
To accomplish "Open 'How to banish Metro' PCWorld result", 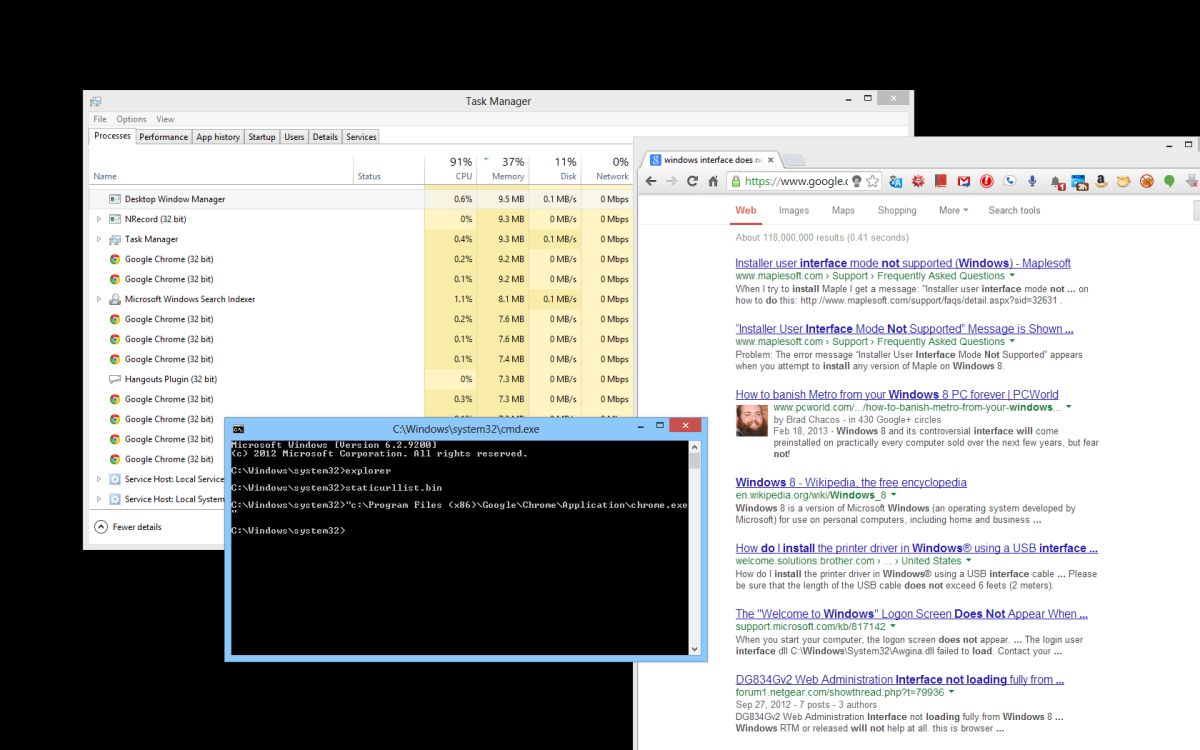I will [897, 394].
